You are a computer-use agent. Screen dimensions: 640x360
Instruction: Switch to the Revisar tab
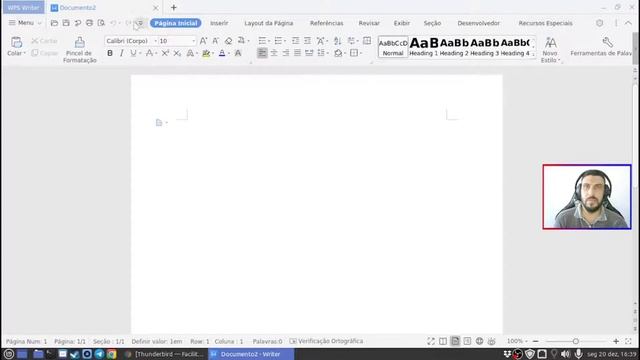(369, 23)
